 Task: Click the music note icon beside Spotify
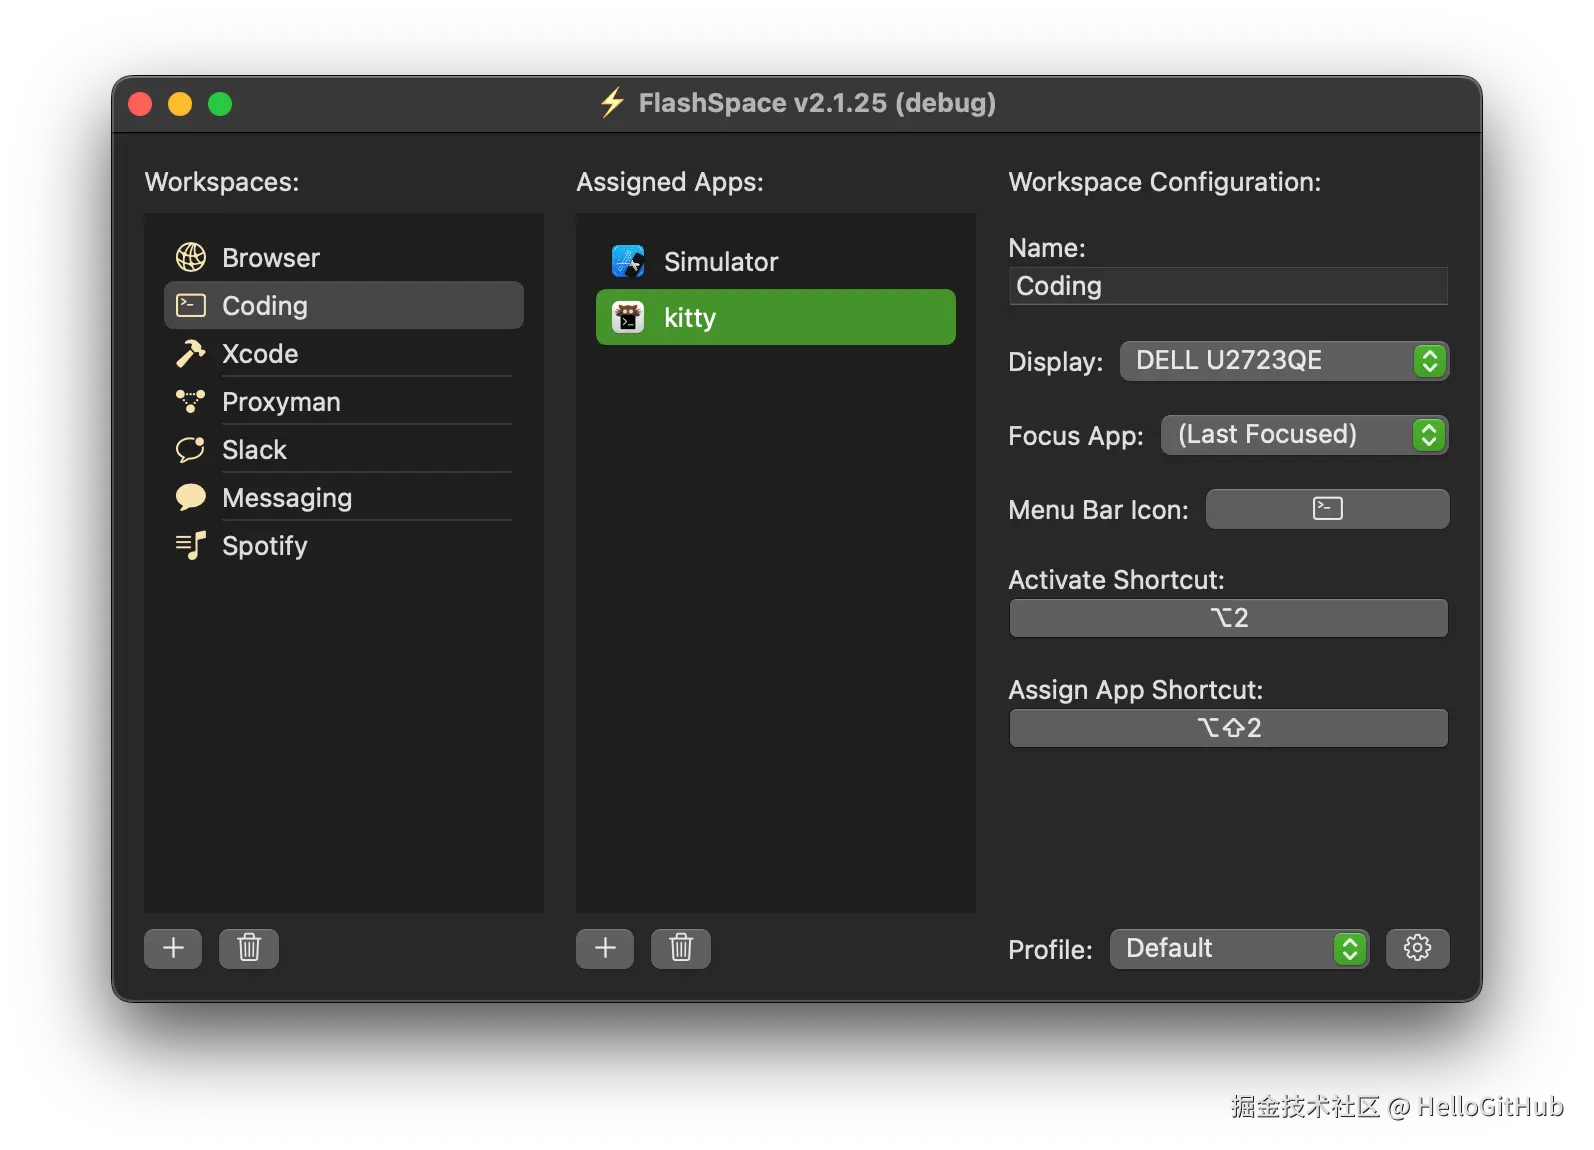tap(191, 546)
